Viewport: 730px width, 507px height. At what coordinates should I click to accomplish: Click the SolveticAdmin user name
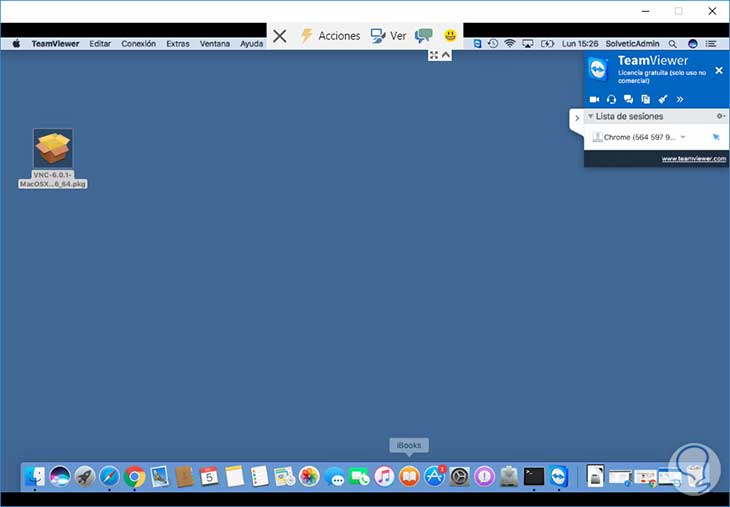tap(632, 44)
